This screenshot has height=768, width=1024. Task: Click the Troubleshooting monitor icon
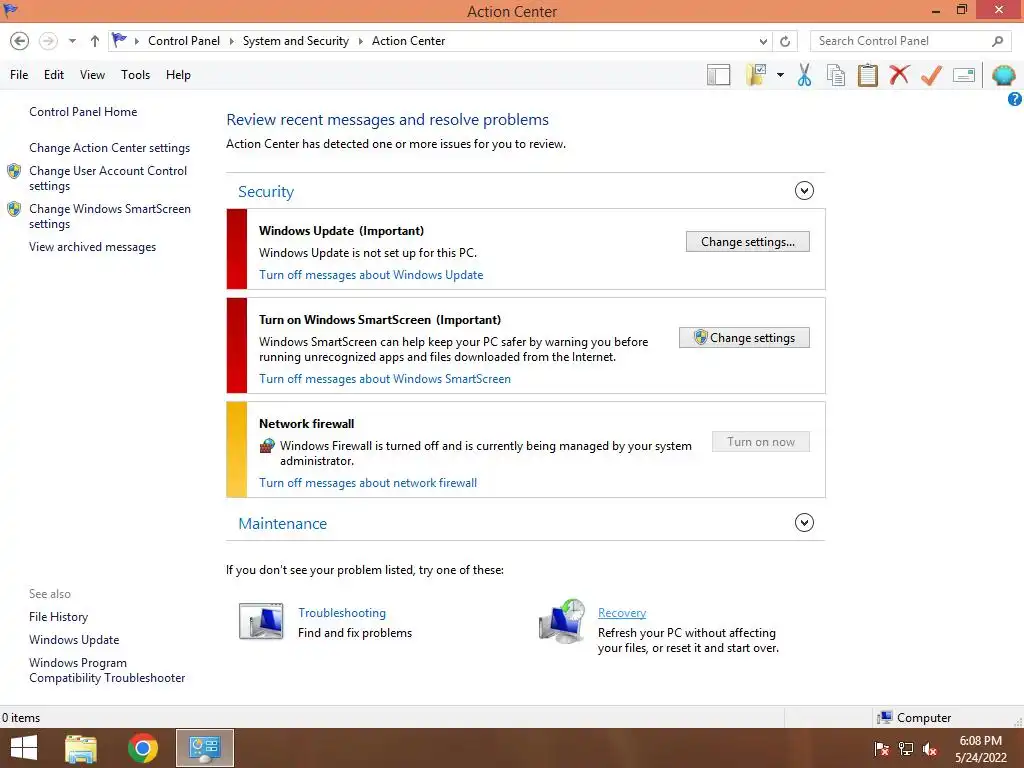(x=261, y=621)
